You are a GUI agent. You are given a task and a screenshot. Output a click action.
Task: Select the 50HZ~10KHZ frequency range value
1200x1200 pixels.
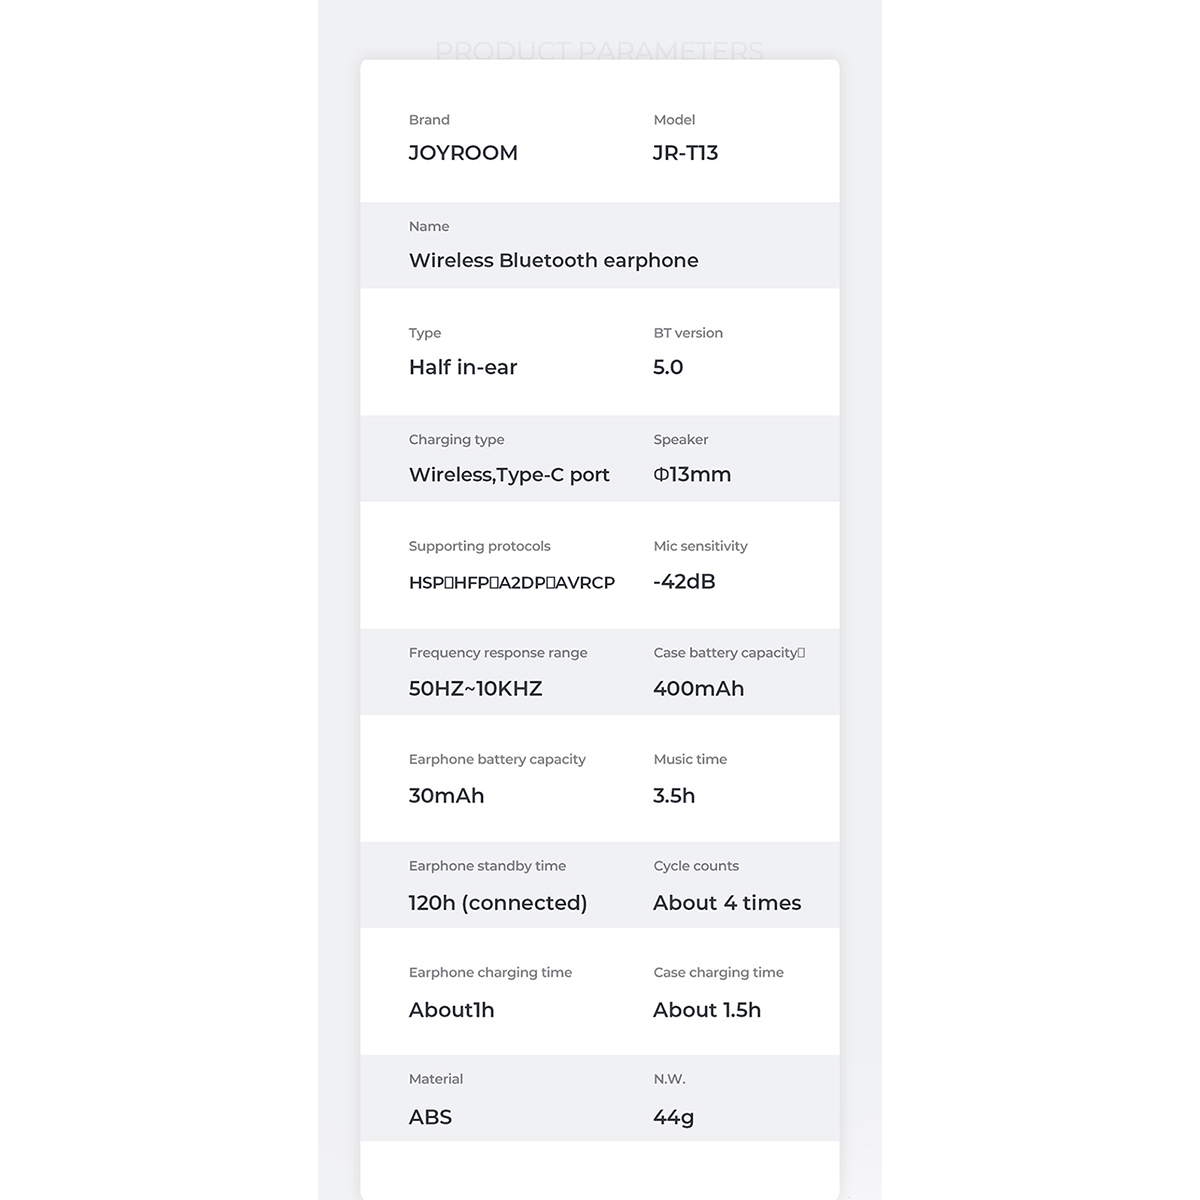475,688
